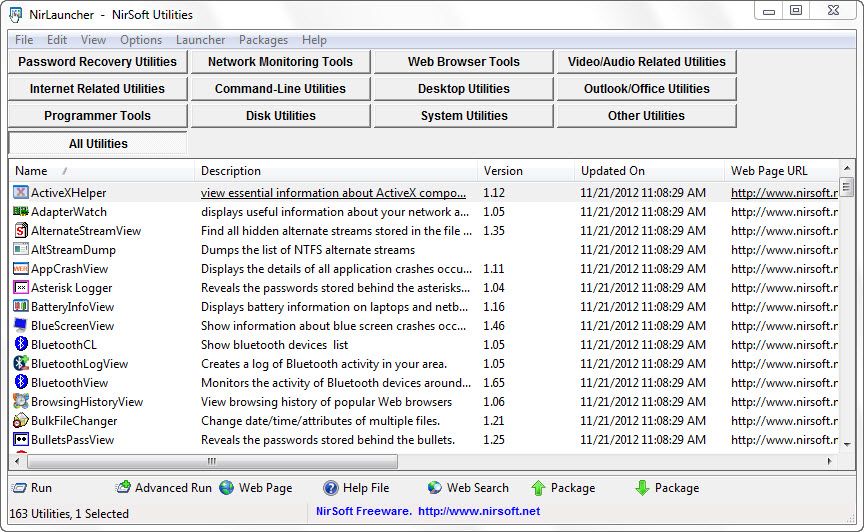Click the green down-arrow Package icon
864x532 pixels.
click(x=642, y=488)
